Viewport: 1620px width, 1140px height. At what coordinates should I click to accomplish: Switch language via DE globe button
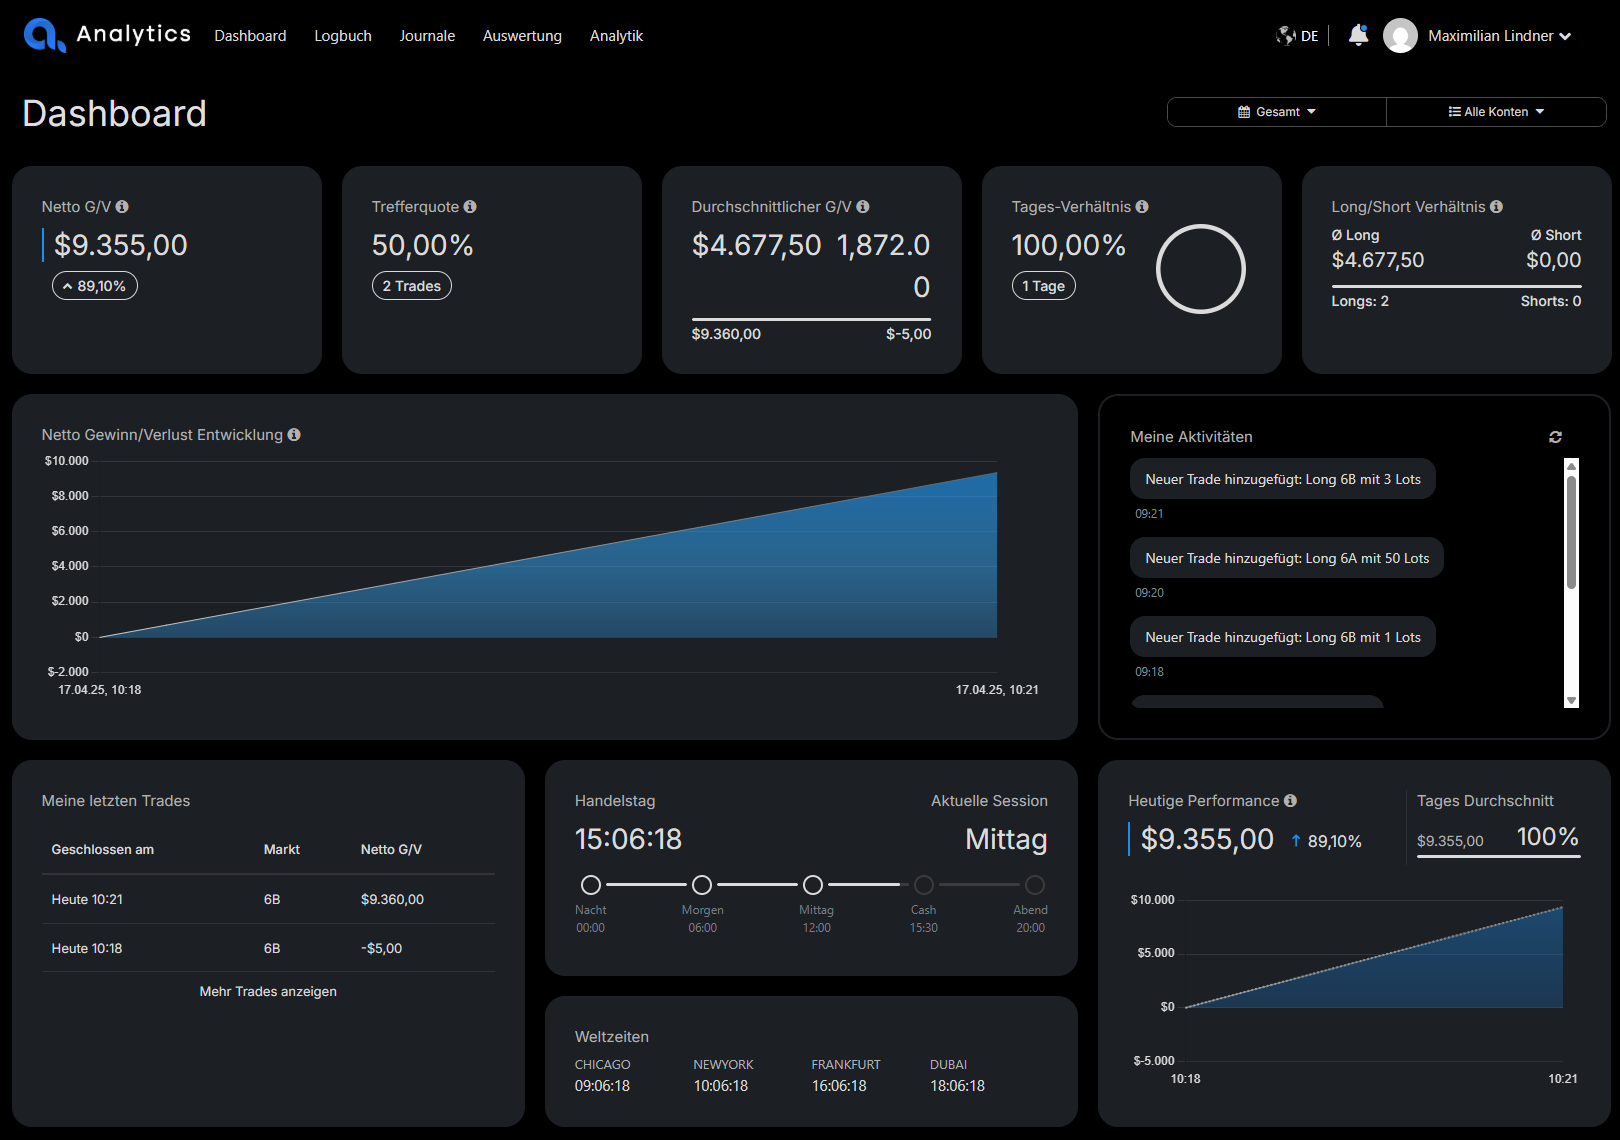point(1297,36)
